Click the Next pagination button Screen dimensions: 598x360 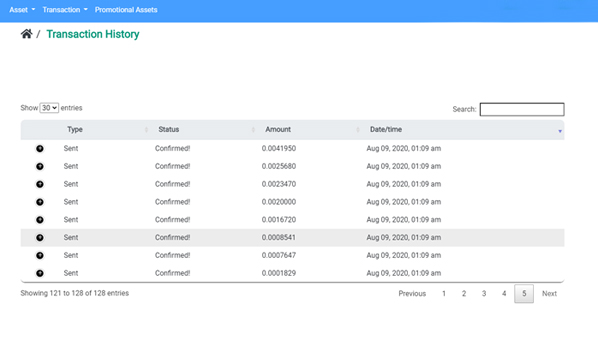(549, 294)
